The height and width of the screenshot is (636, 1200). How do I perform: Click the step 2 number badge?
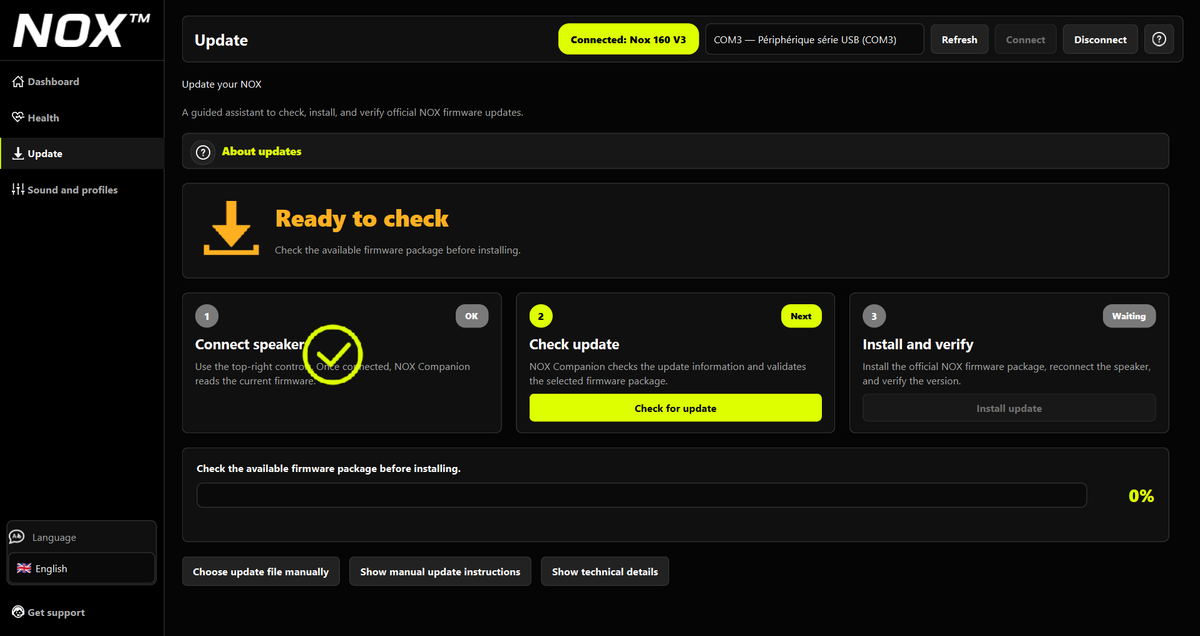point(541,316)
